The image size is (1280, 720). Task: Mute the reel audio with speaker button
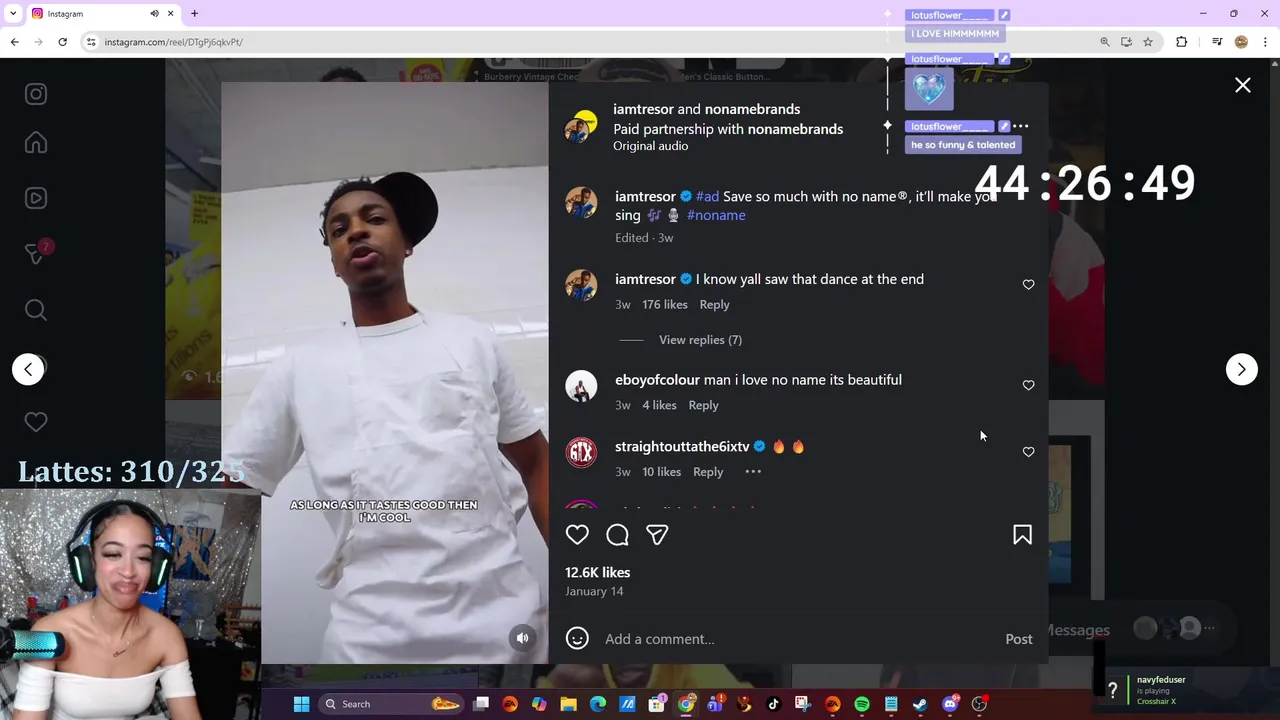coord(522,638)
